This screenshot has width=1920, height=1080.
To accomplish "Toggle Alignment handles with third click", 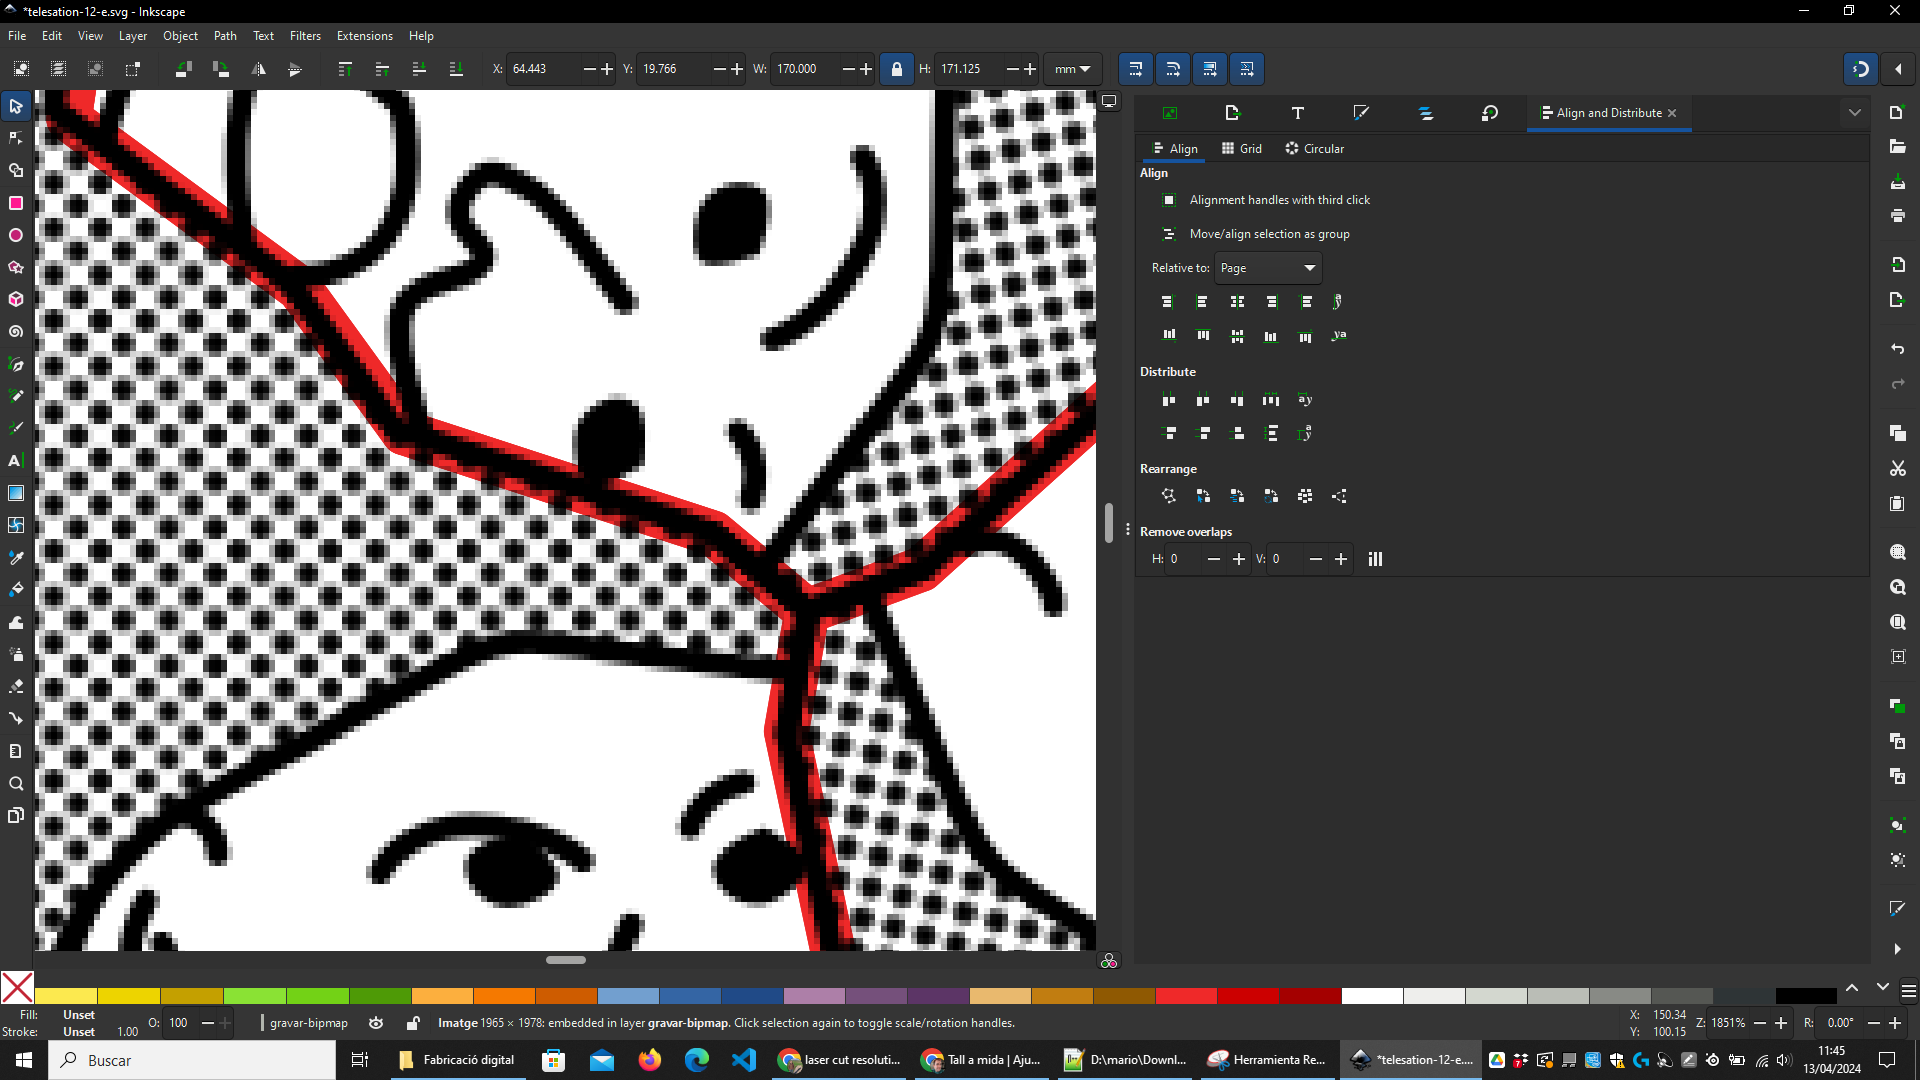I will click(x=1168, y=200).
